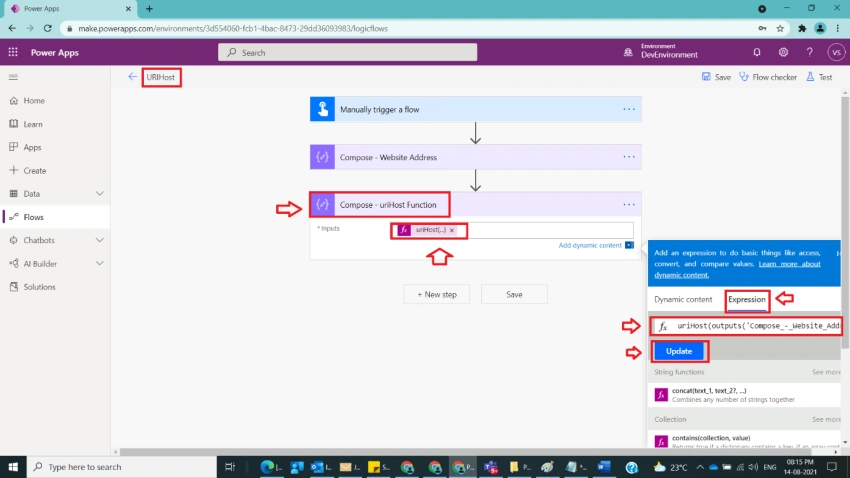Open Task View on the taskbar

point(230,467)
